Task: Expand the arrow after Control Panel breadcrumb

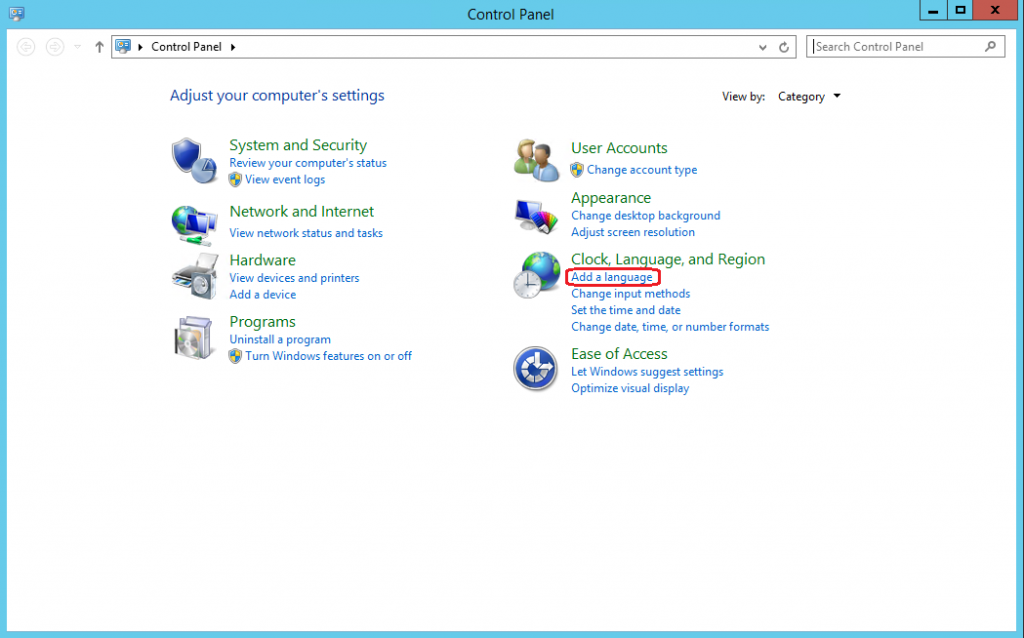Action: [x=233, y=47]
